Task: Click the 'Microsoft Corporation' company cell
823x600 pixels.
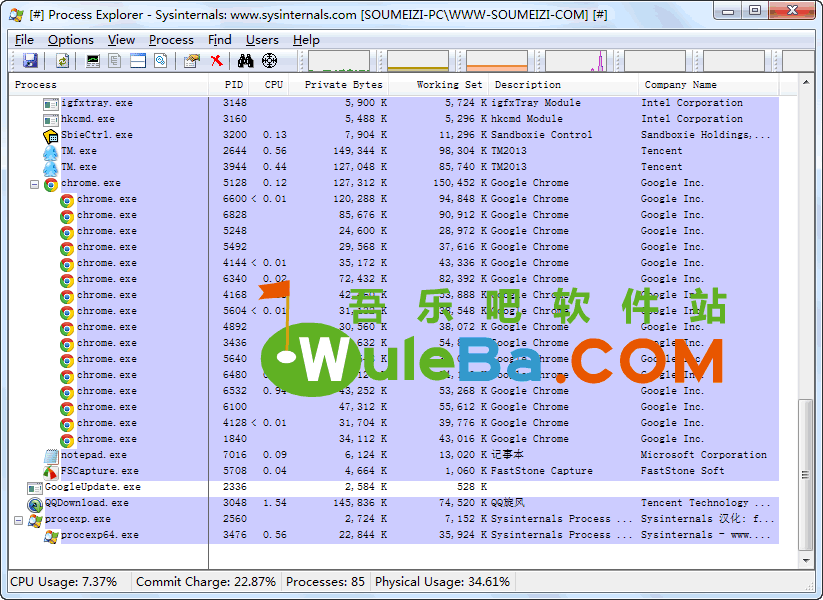Action: [x=703, y=455]
